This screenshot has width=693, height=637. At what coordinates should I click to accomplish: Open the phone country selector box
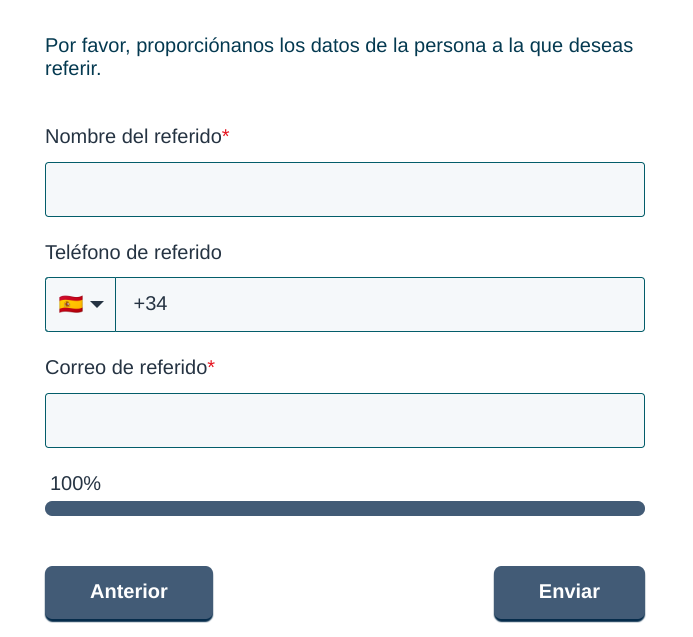tap(81, 304)
